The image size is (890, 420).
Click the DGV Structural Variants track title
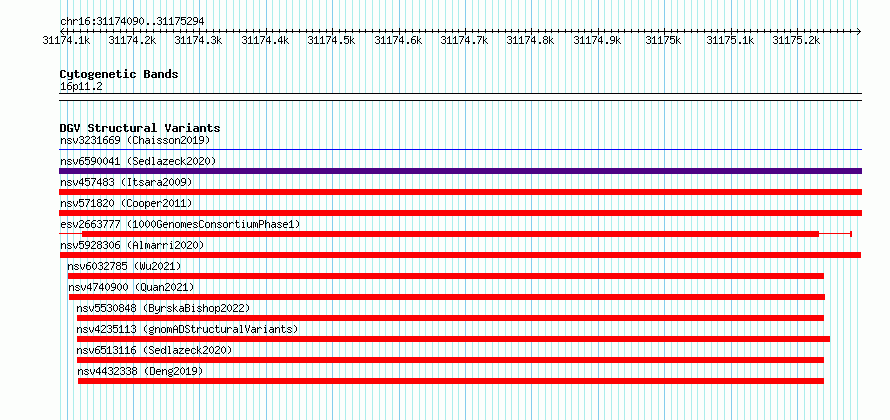click(x=140, y=128)
